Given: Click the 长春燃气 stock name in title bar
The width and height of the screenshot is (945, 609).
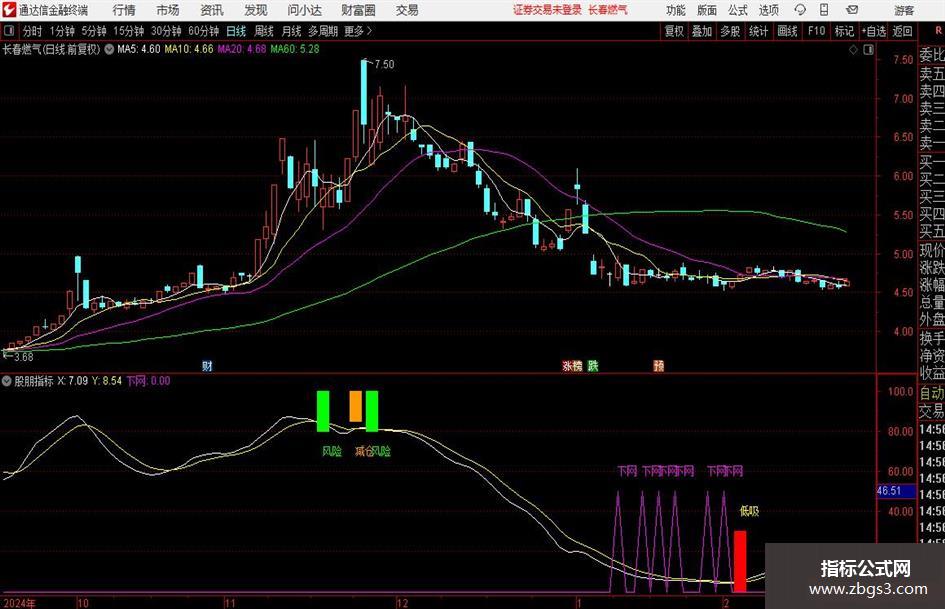Looking at the screenshot, I should (x=608, y=10).
